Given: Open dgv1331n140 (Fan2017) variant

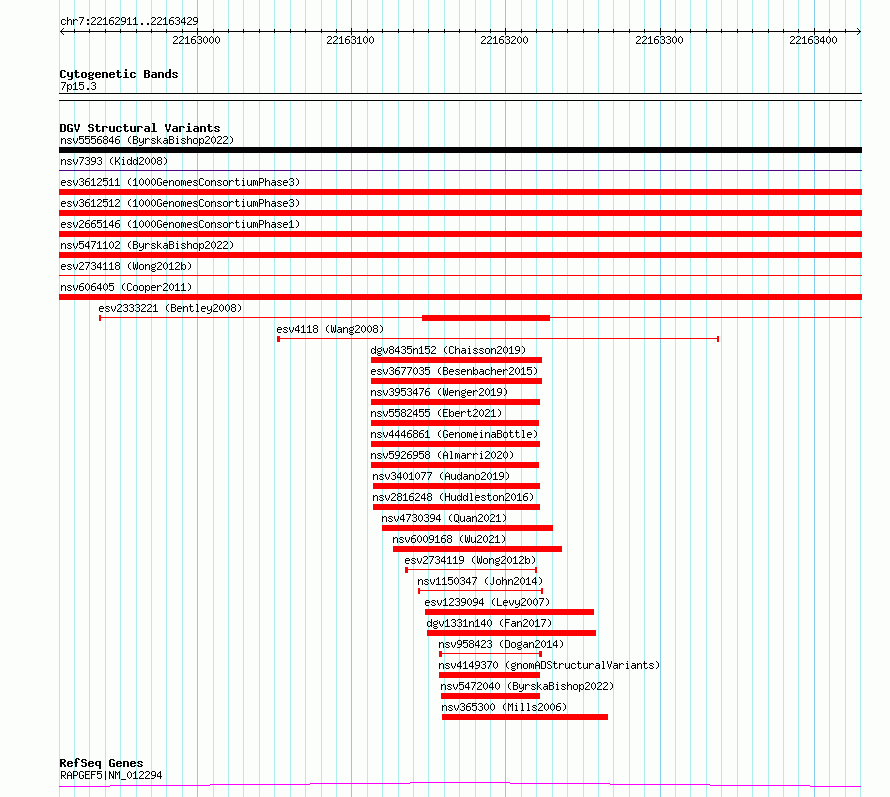Looking at the screenshot, I should tap(489, 623).
